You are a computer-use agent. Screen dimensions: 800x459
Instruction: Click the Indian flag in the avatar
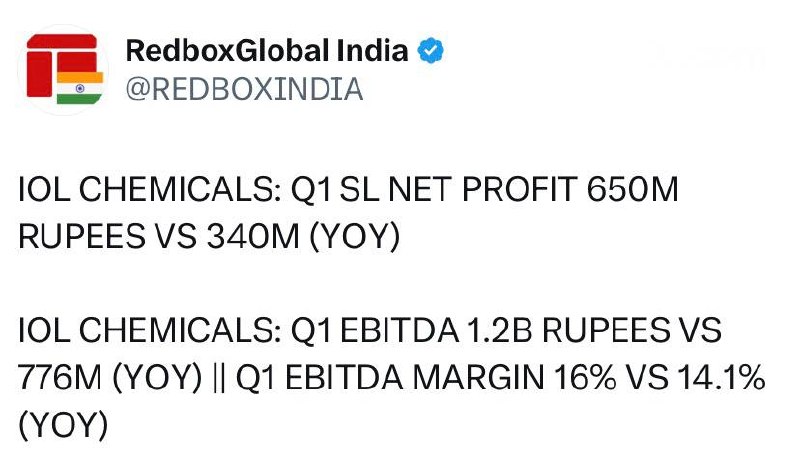point(80,88)
